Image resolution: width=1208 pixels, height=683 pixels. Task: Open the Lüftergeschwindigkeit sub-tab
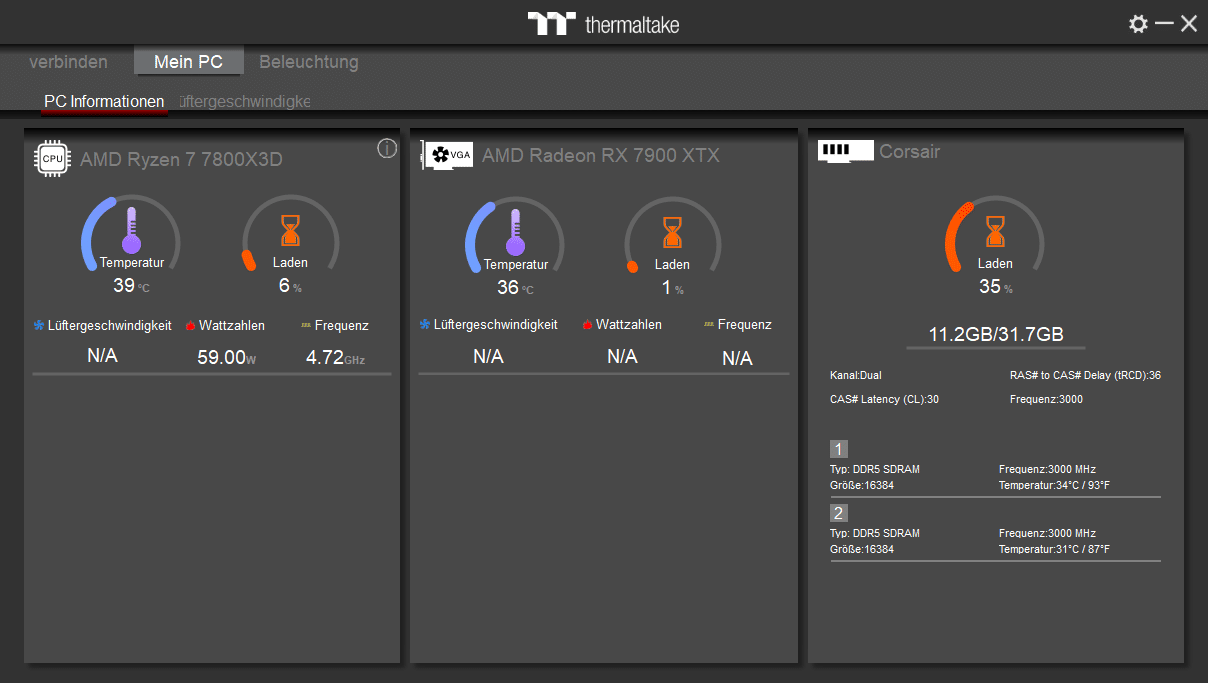click(245, 102)
